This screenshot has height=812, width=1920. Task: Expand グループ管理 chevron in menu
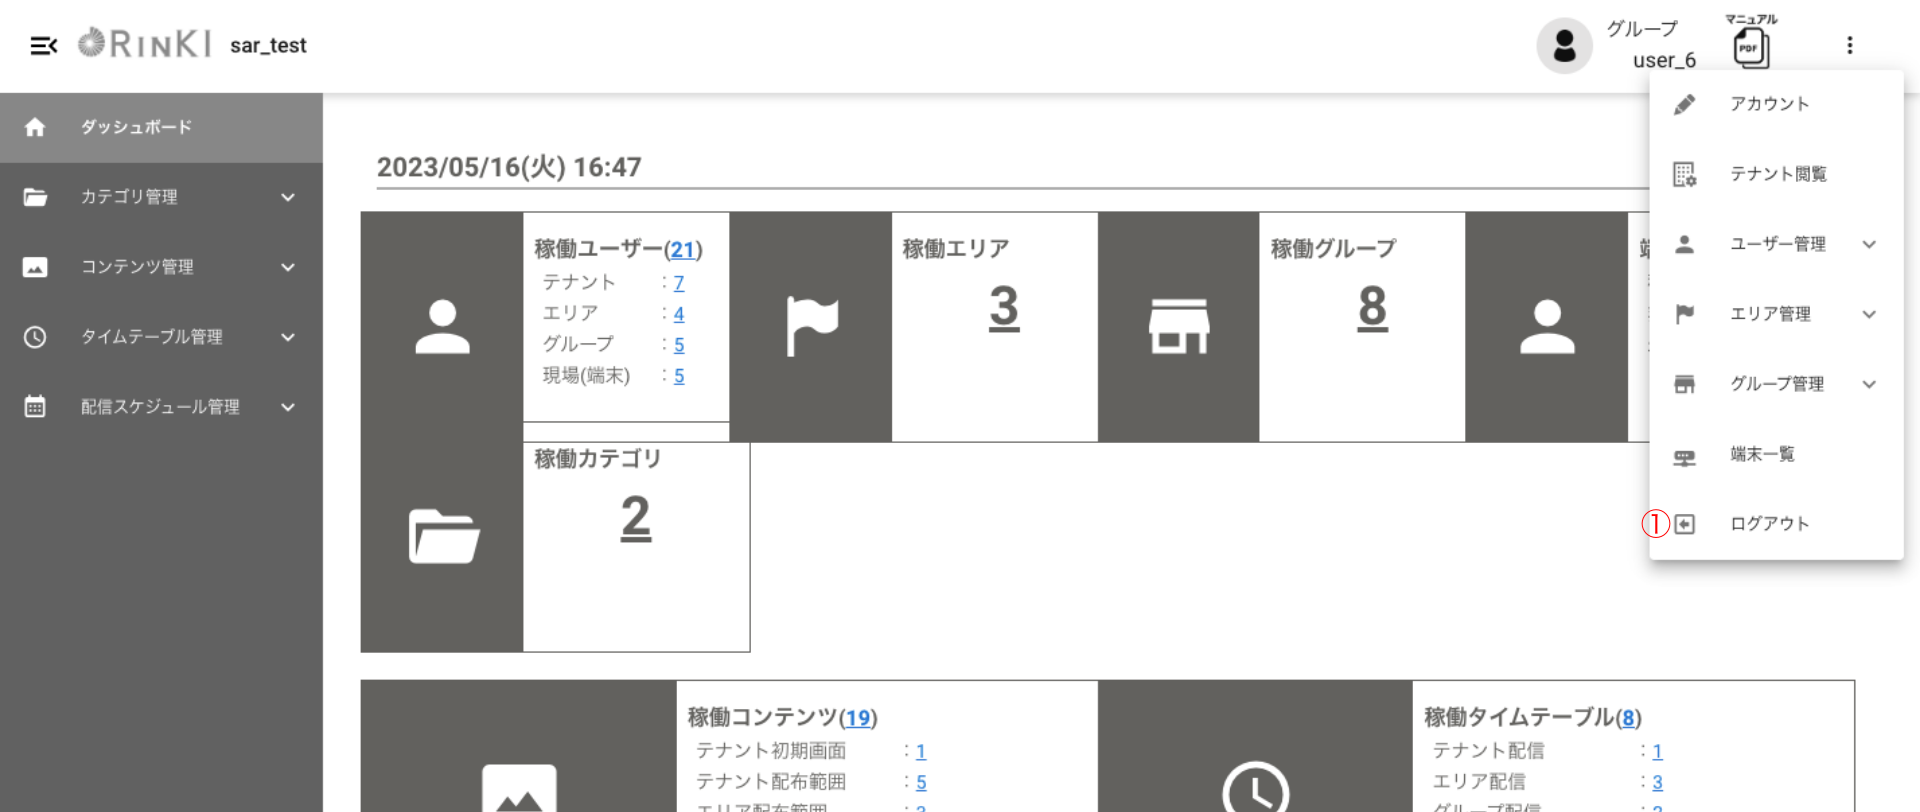(x=1868, y=384)
